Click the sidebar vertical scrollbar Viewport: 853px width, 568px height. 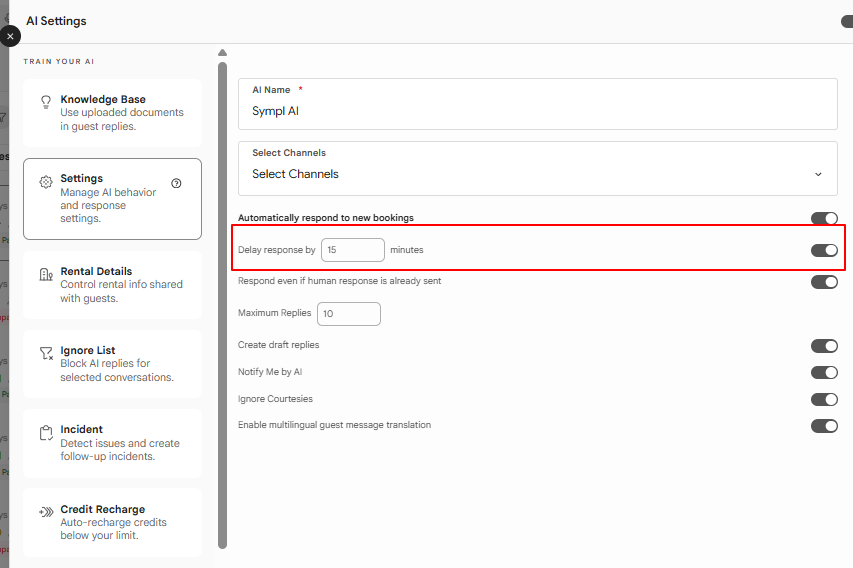(222, 306)
